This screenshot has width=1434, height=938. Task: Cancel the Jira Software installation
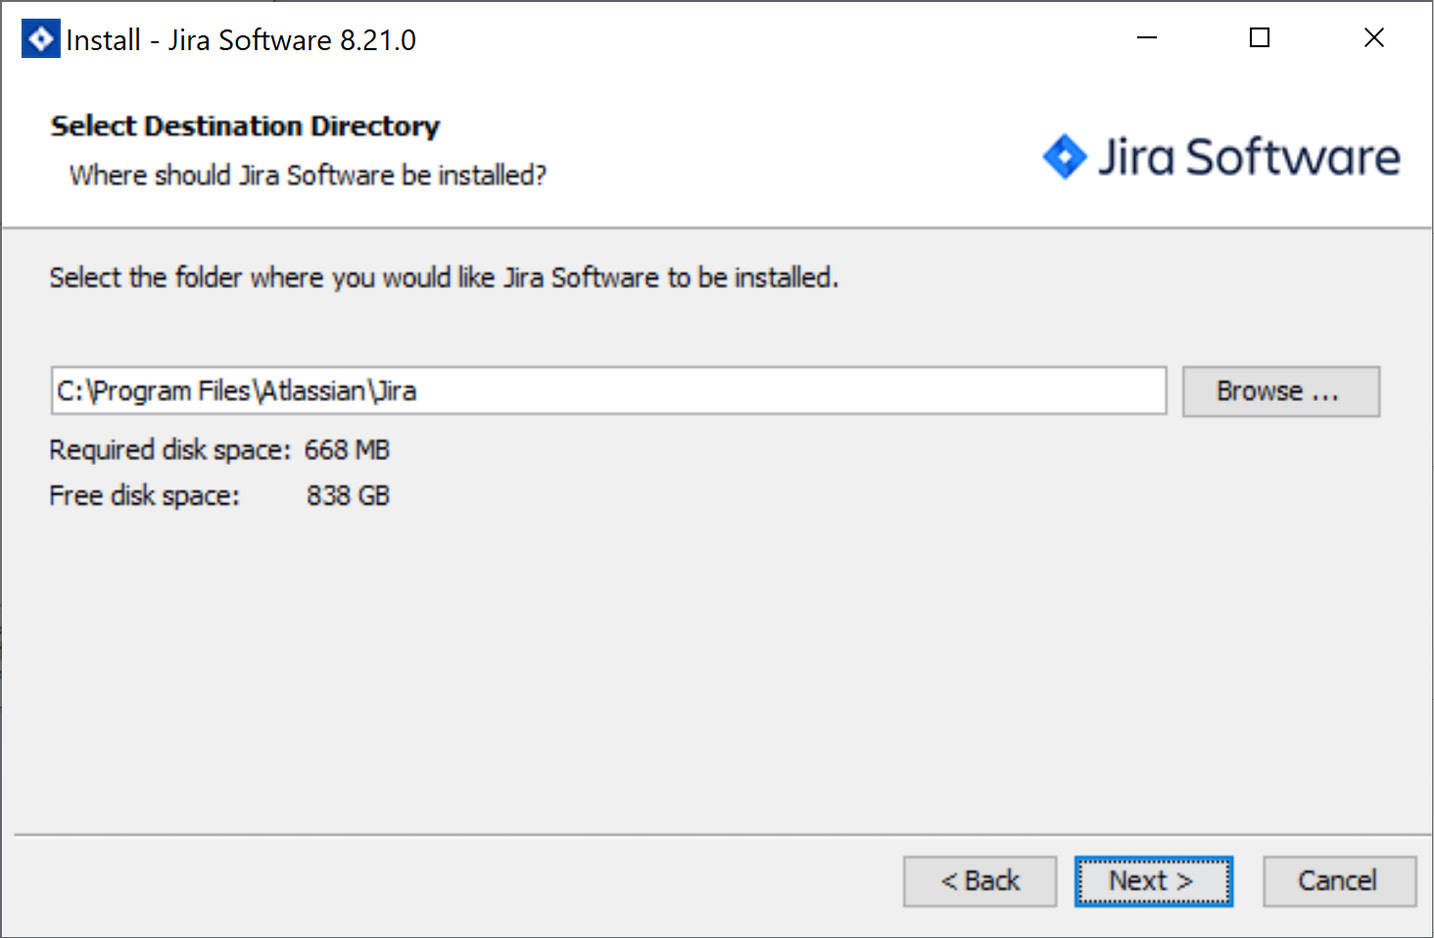(1339, 881)
